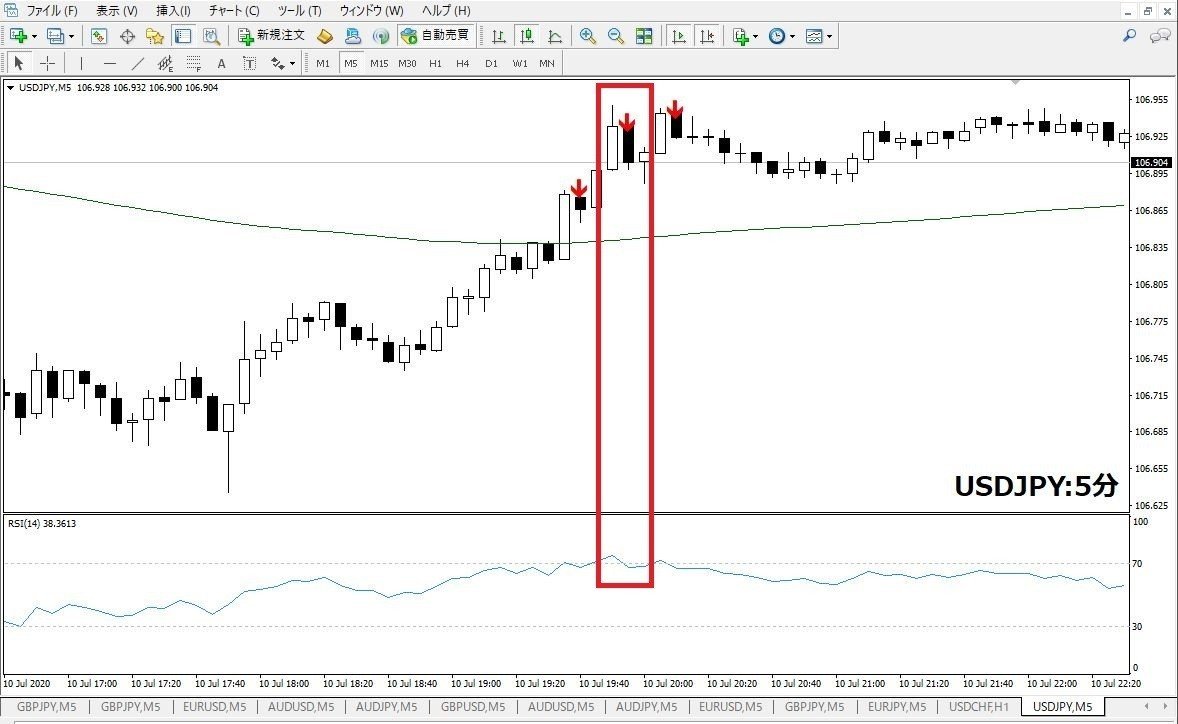Switch chart to line chart mode

tap(554, 35)
